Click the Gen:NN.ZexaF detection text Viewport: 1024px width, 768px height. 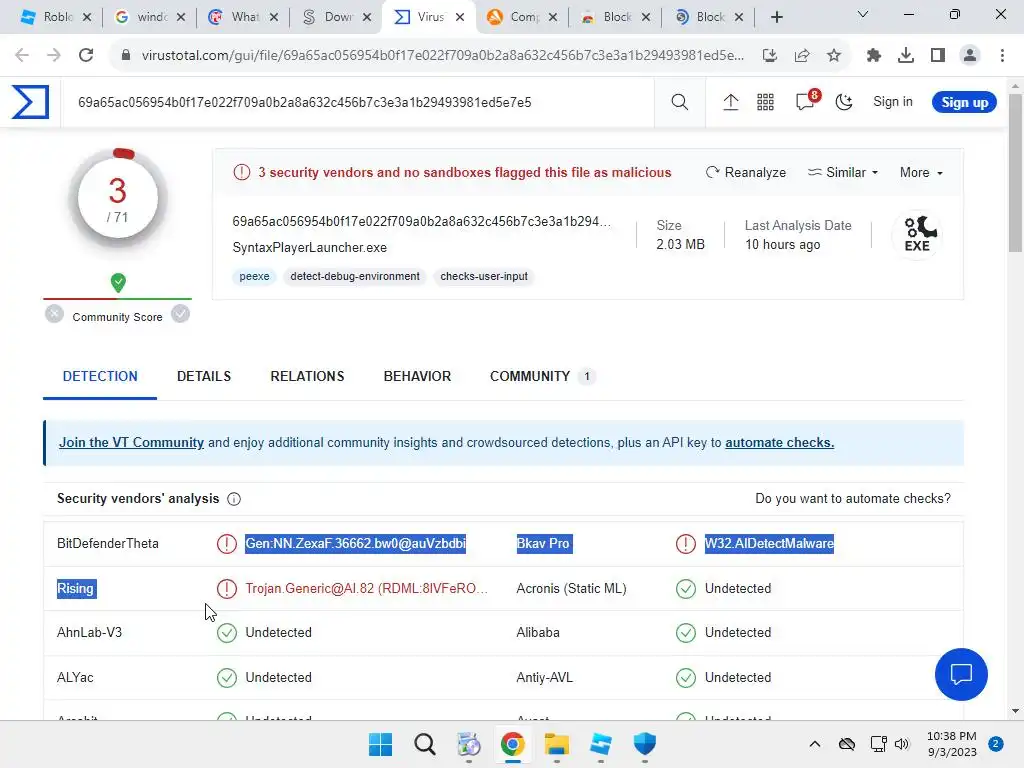[355, 543]
